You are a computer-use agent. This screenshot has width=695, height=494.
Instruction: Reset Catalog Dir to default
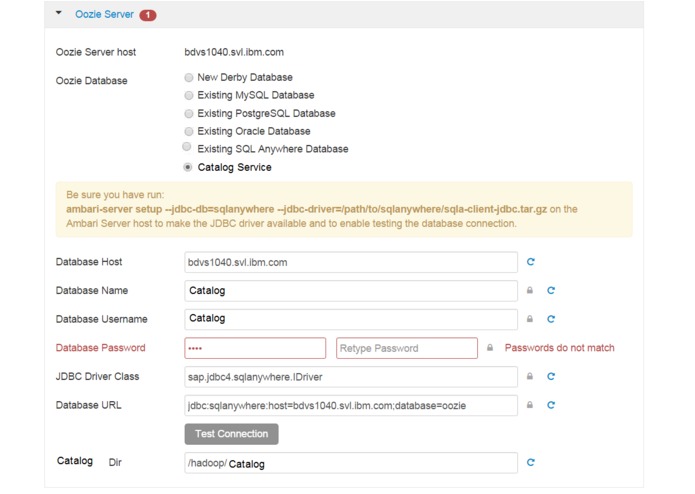click(x=531, y=463)
